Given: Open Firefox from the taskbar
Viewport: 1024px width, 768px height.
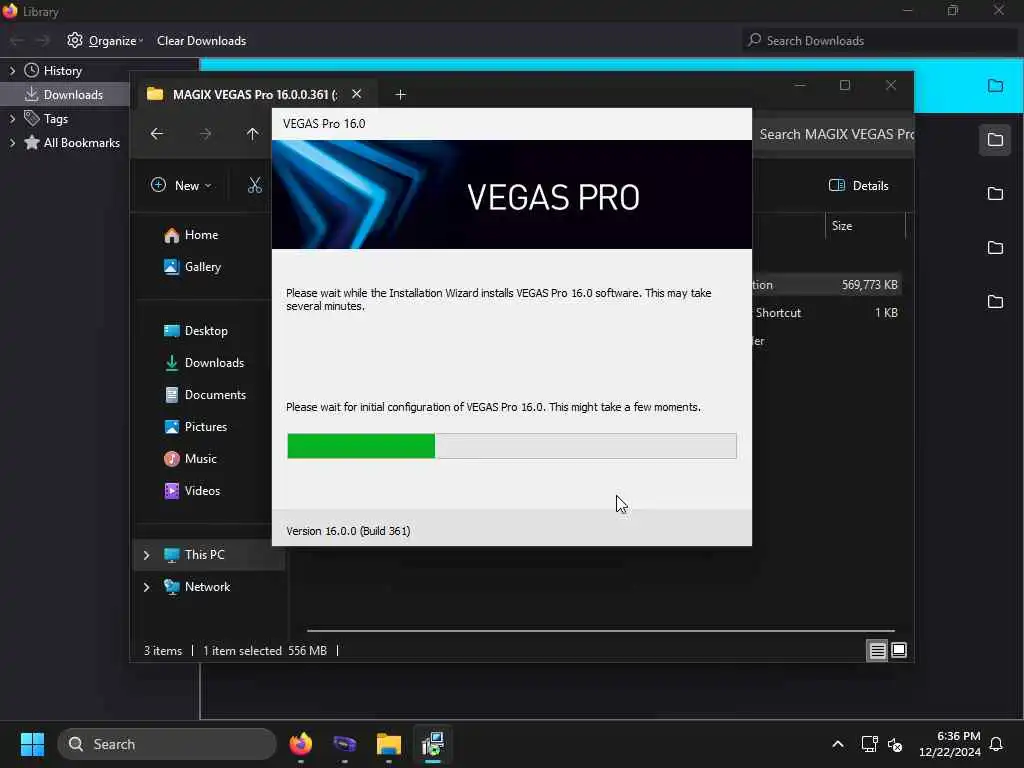Looking at the screenshot, I should 300,744.
